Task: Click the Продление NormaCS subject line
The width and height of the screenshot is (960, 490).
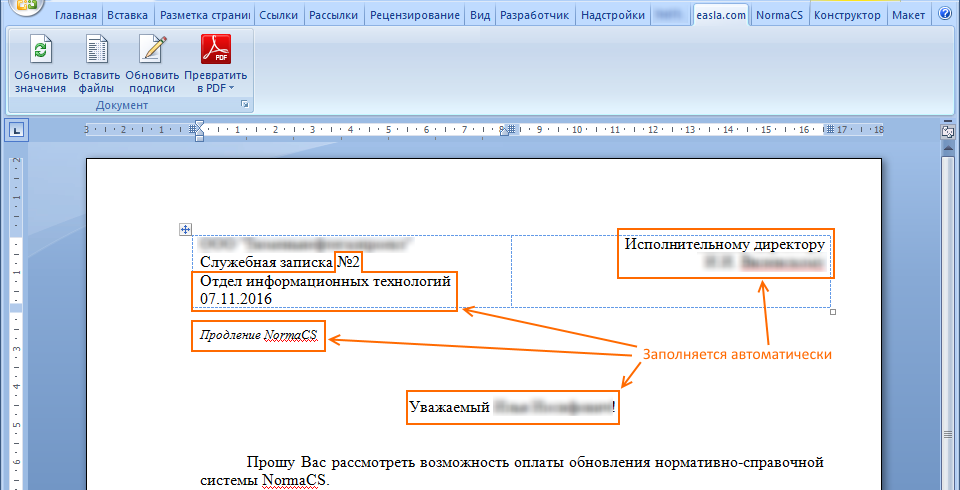Action: click(258, 336)
